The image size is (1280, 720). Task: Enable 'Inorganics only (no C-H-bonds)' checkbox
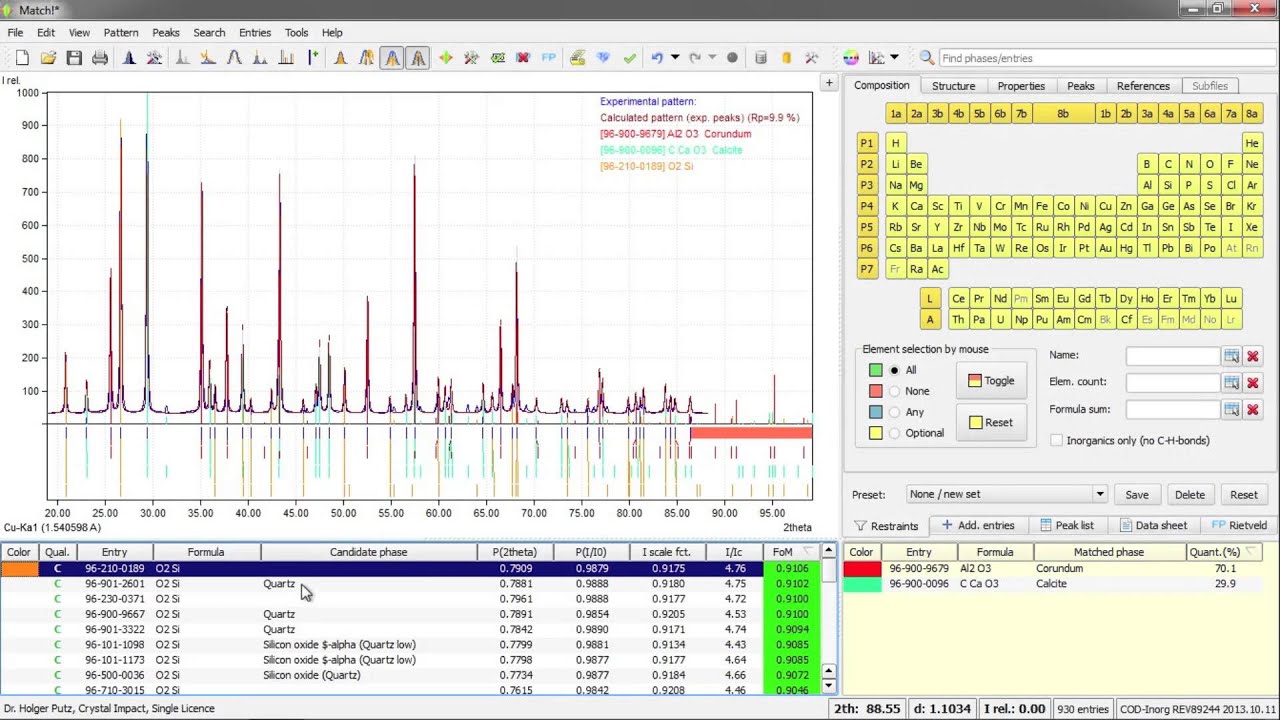1057,440
